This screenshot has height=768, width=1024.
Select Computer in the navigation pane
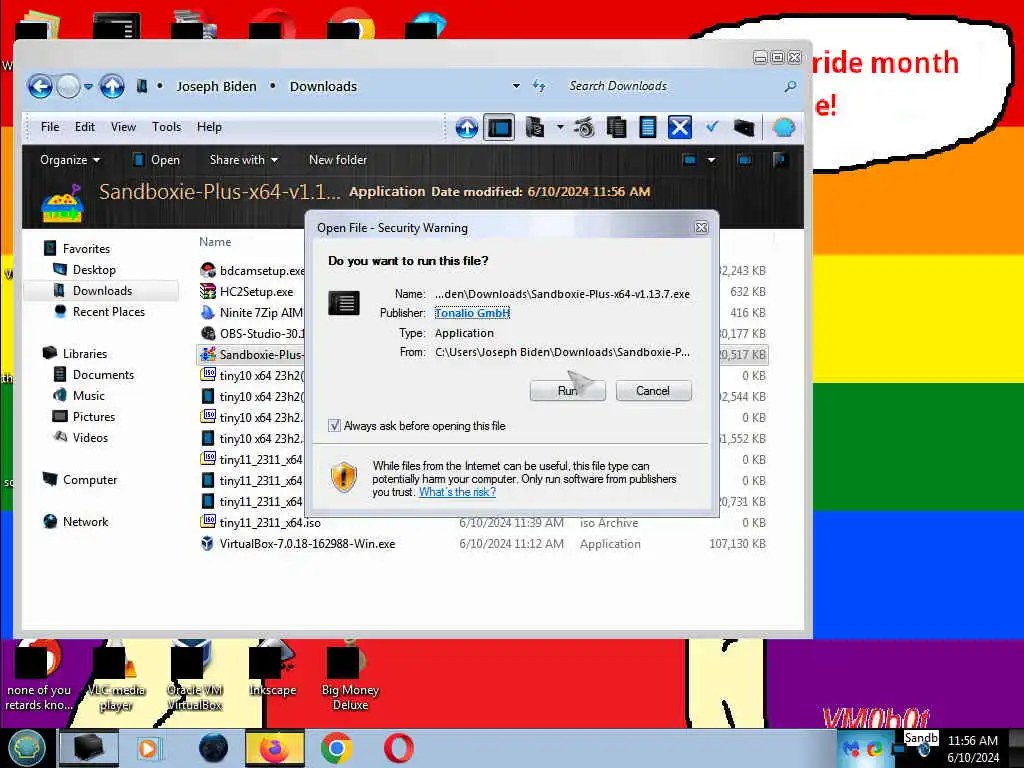pos(89,479)
